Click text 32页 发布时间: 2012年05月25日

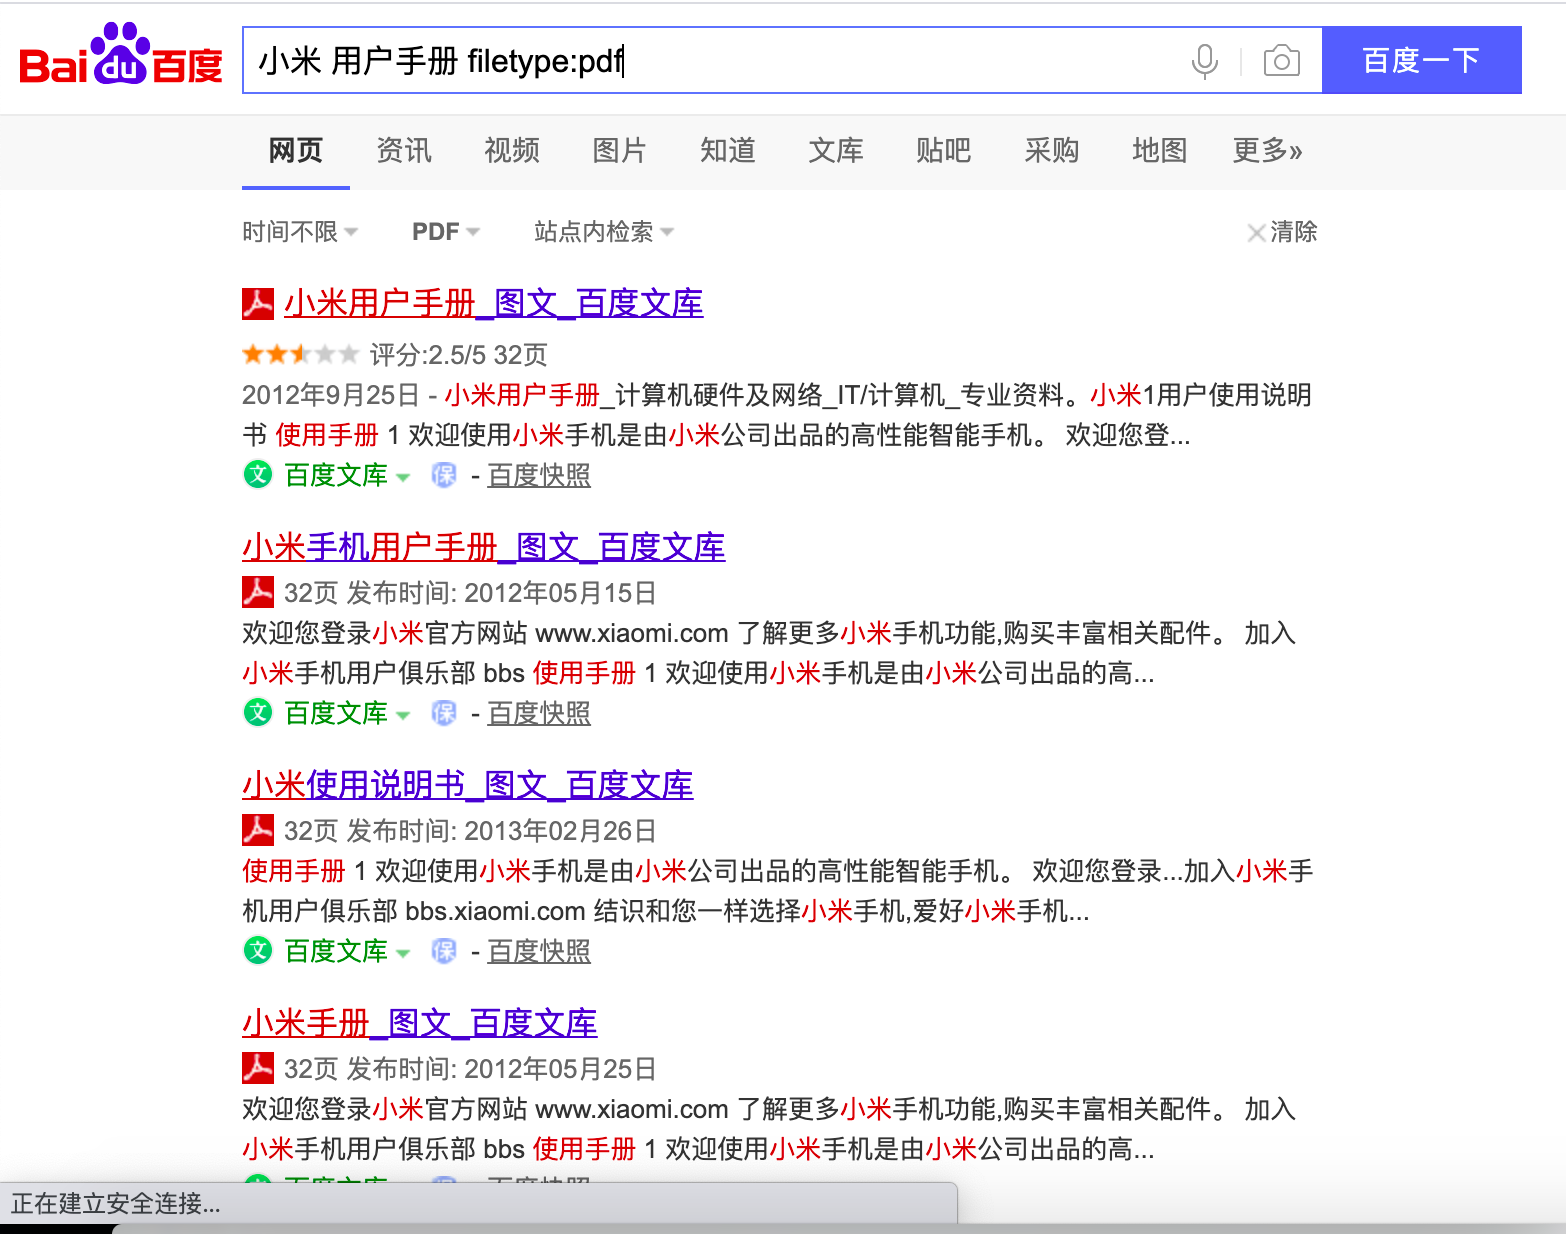pos(470,1069)
